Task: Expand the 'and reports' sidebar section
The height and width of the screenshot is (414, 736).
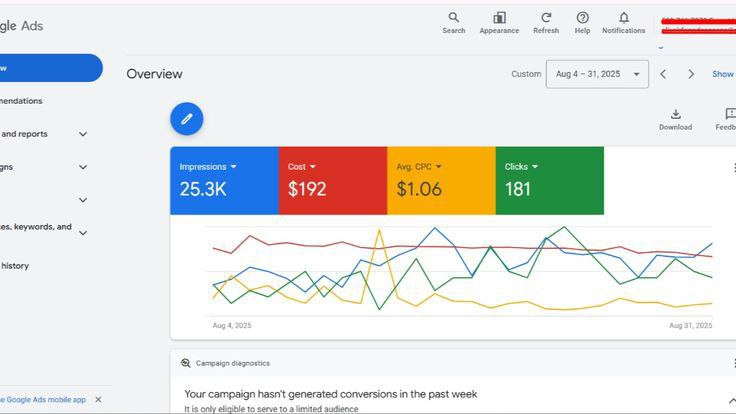Action: pyautogui.click(x=83, y=134)
